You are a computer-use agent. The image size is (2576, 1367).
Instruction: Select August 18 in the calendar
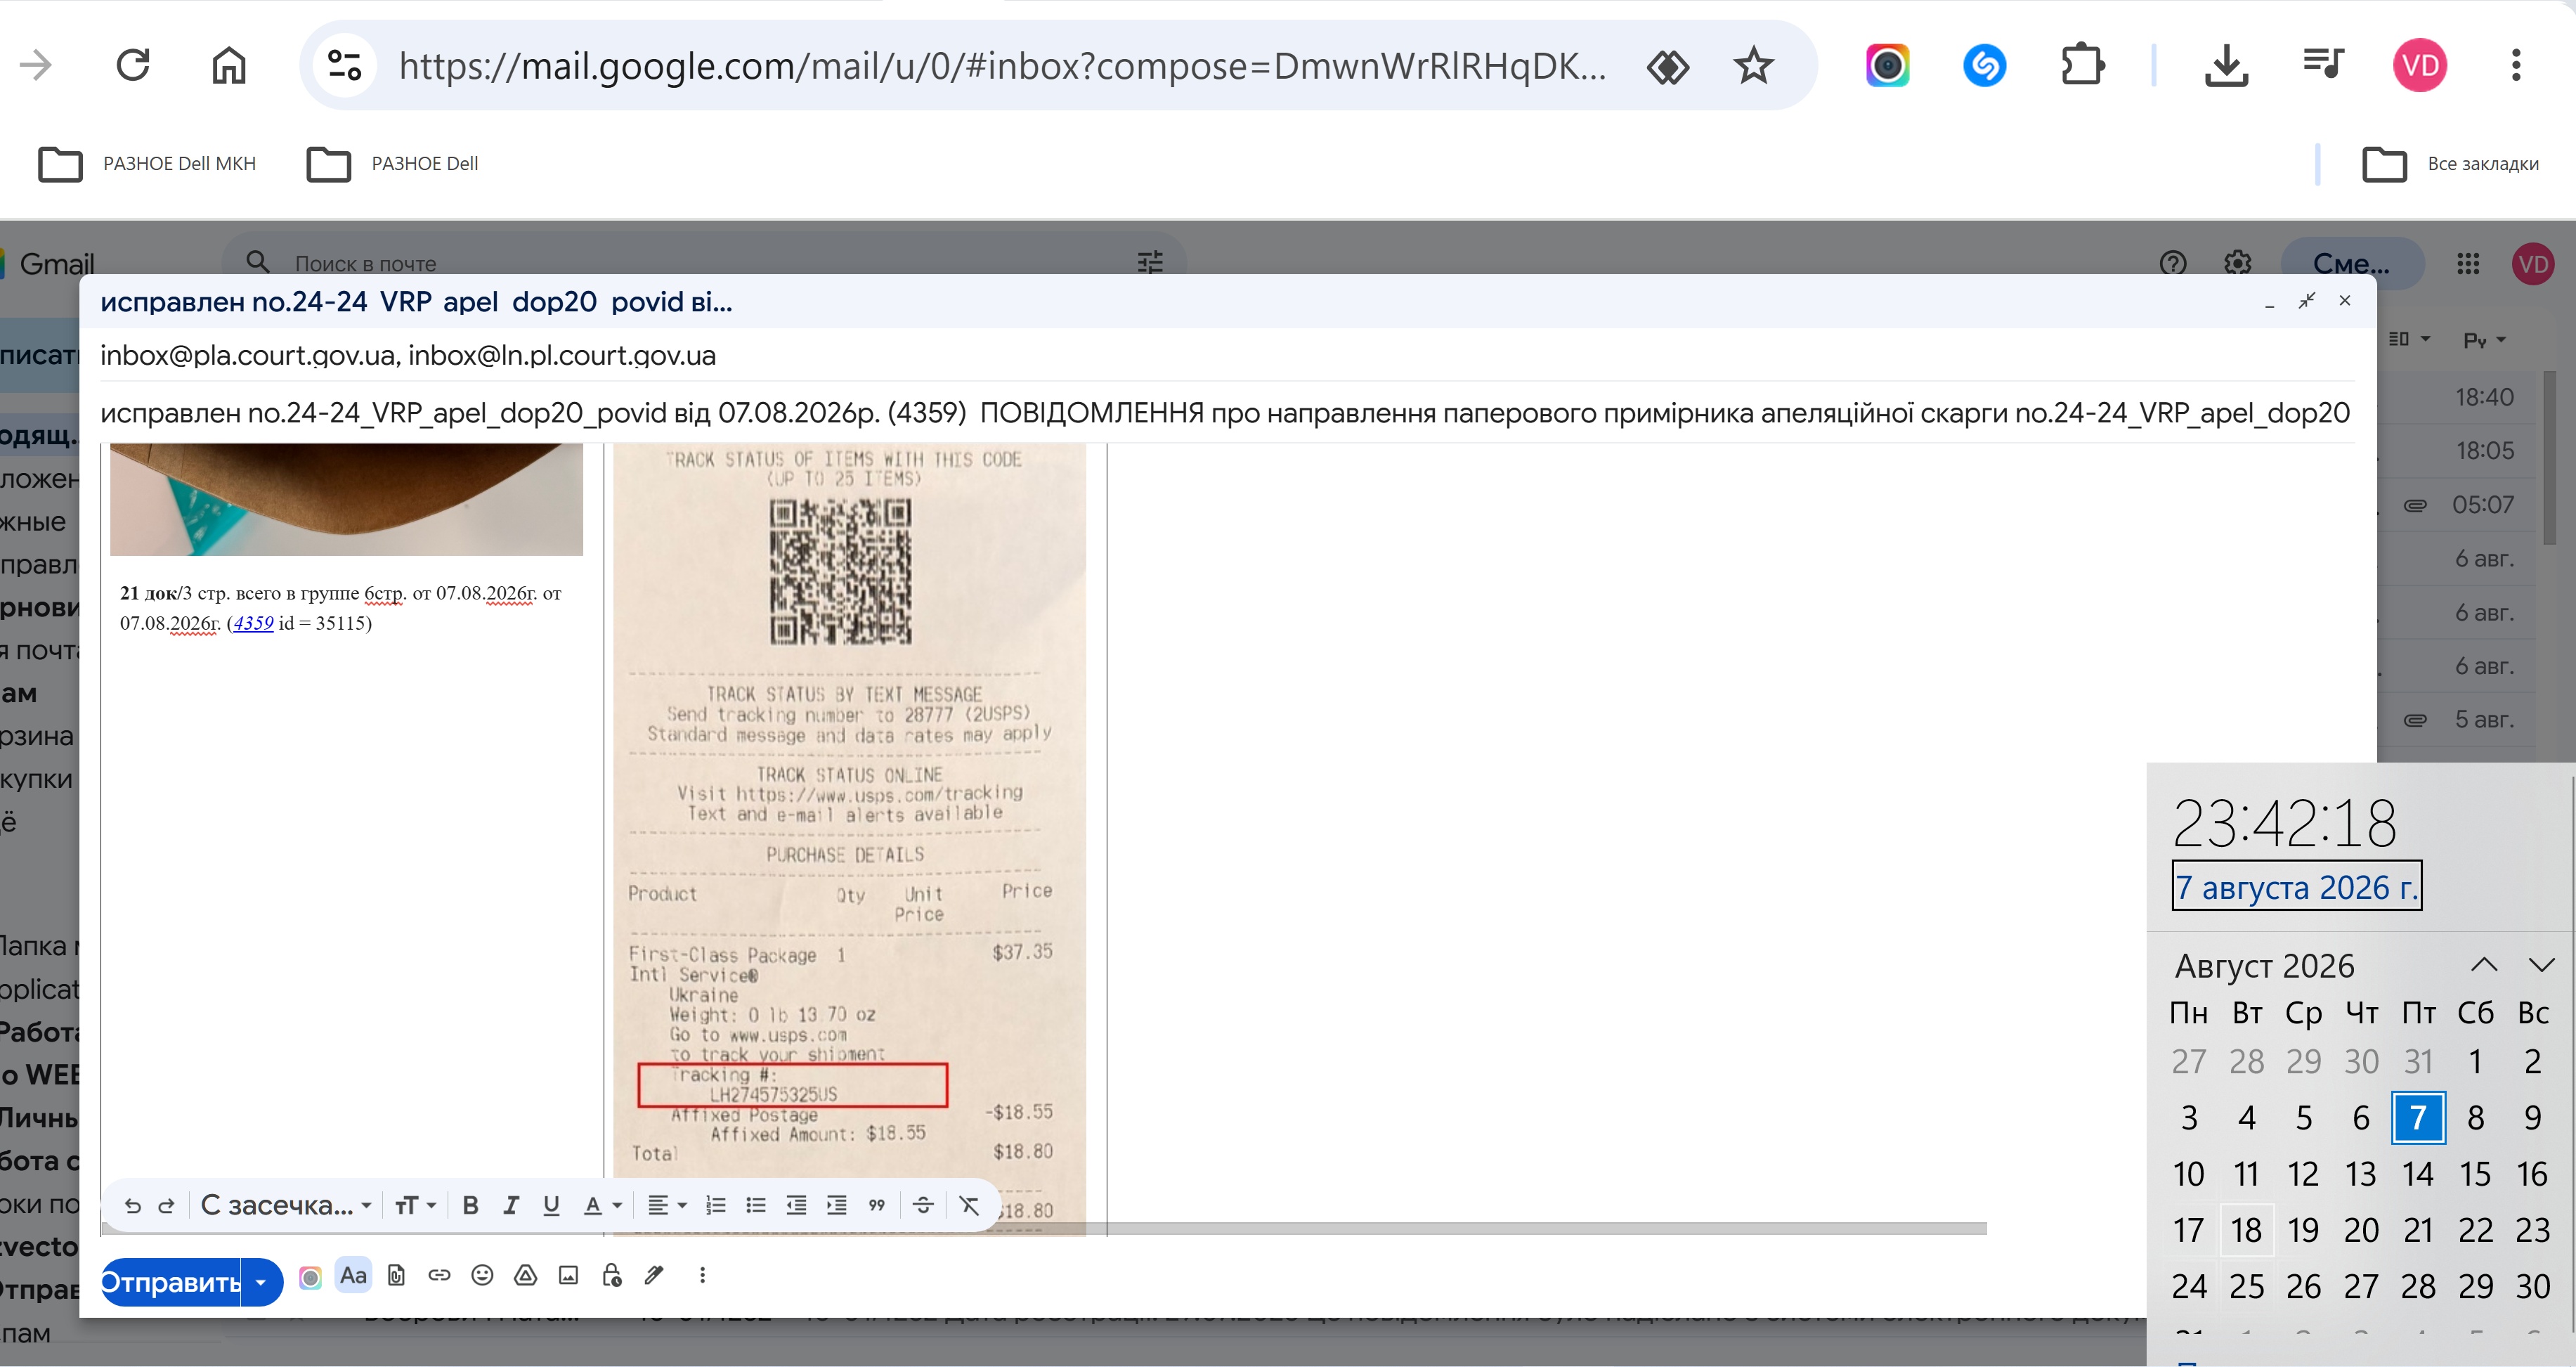point(2246,1230)
